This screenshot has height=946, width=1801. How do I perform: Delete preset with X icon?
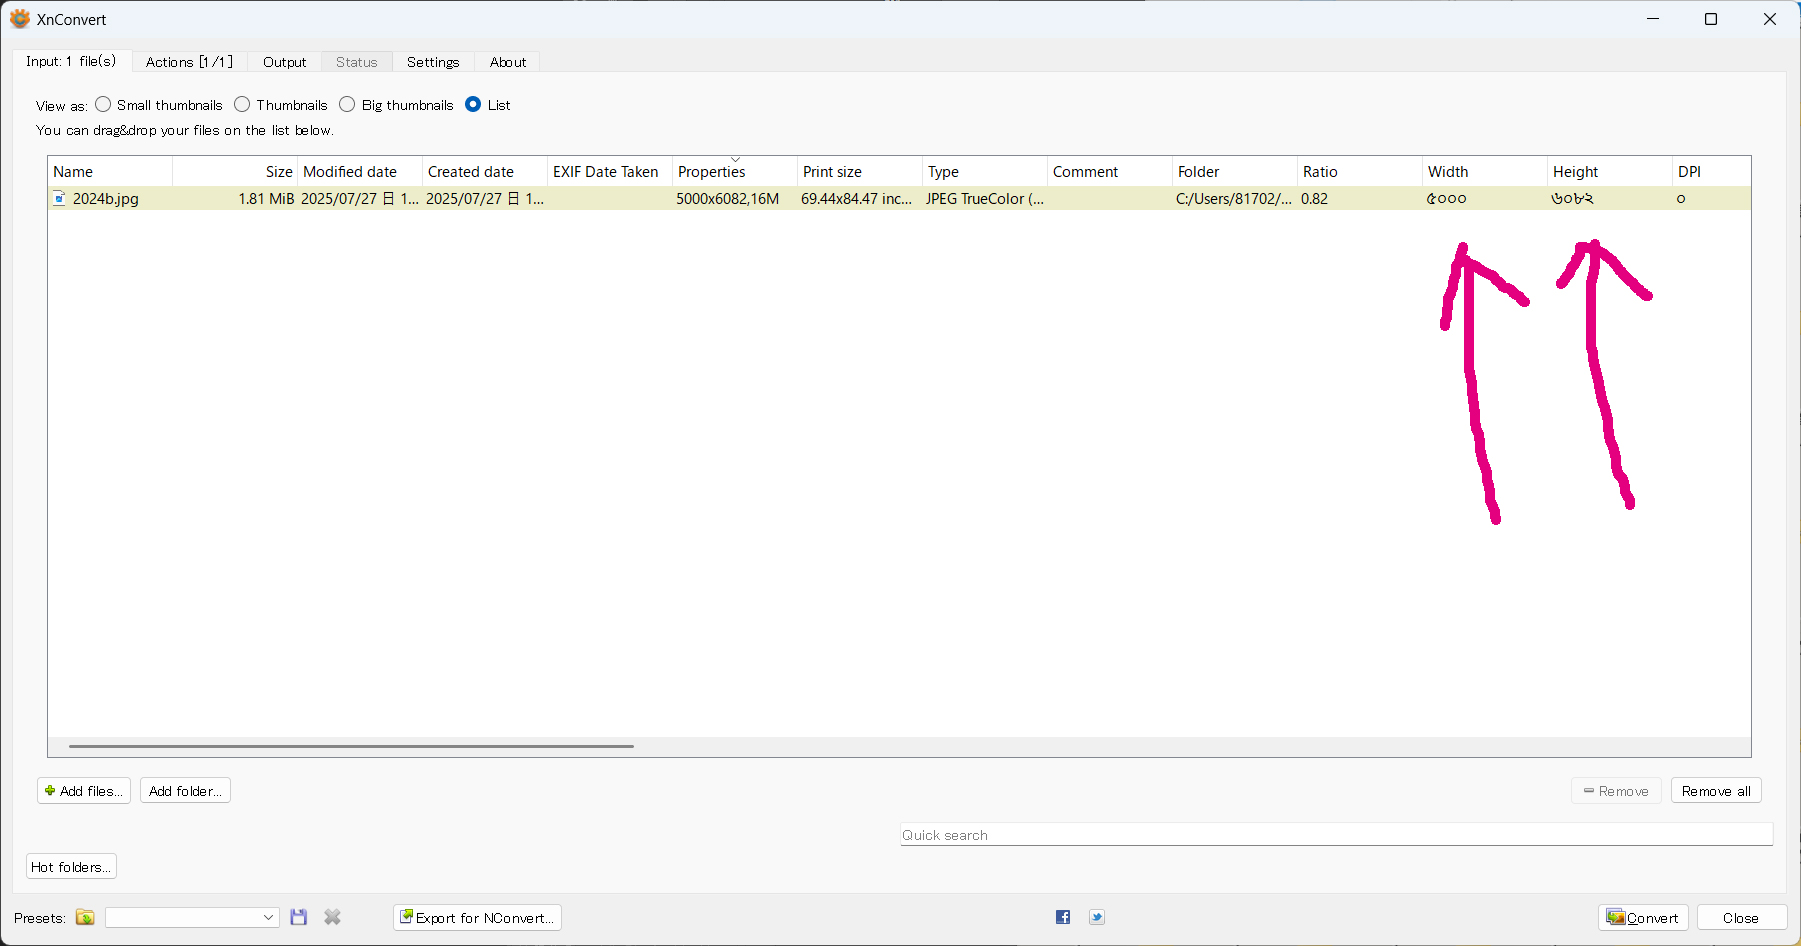(333, 917)
